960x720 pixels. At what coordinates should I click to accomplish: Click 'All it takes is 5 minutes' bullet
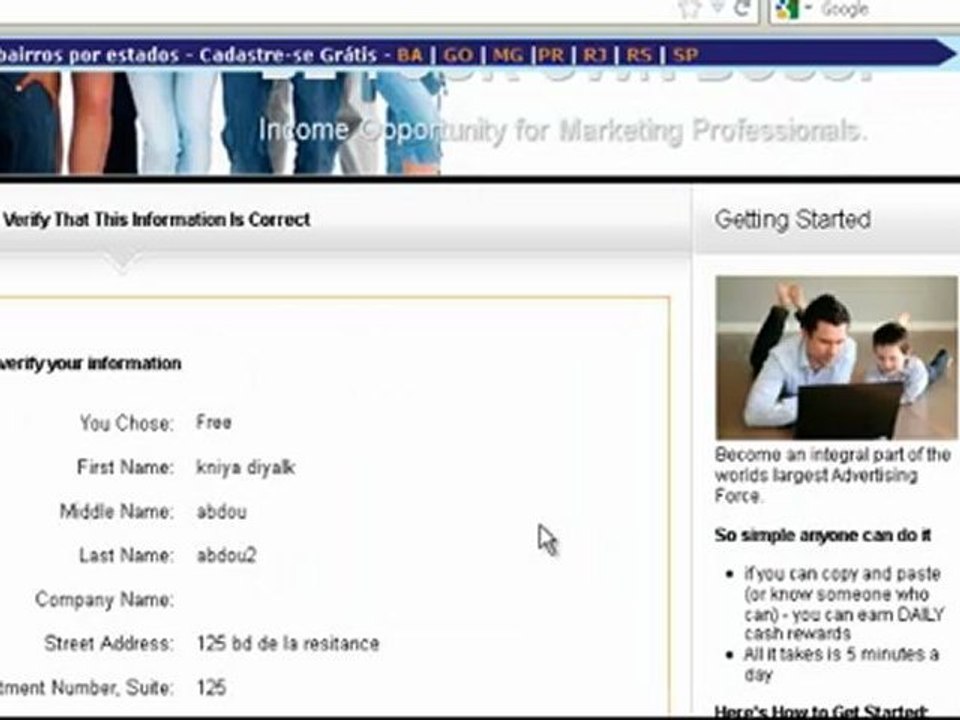coord(841,664)
